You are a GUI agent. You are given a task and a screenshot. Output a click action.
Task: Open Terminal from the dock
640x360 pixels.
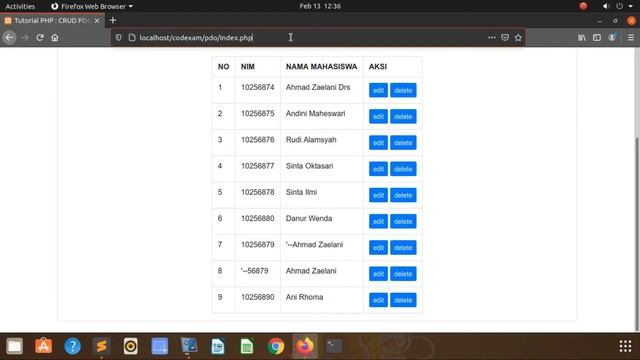[x=334, y=346]
